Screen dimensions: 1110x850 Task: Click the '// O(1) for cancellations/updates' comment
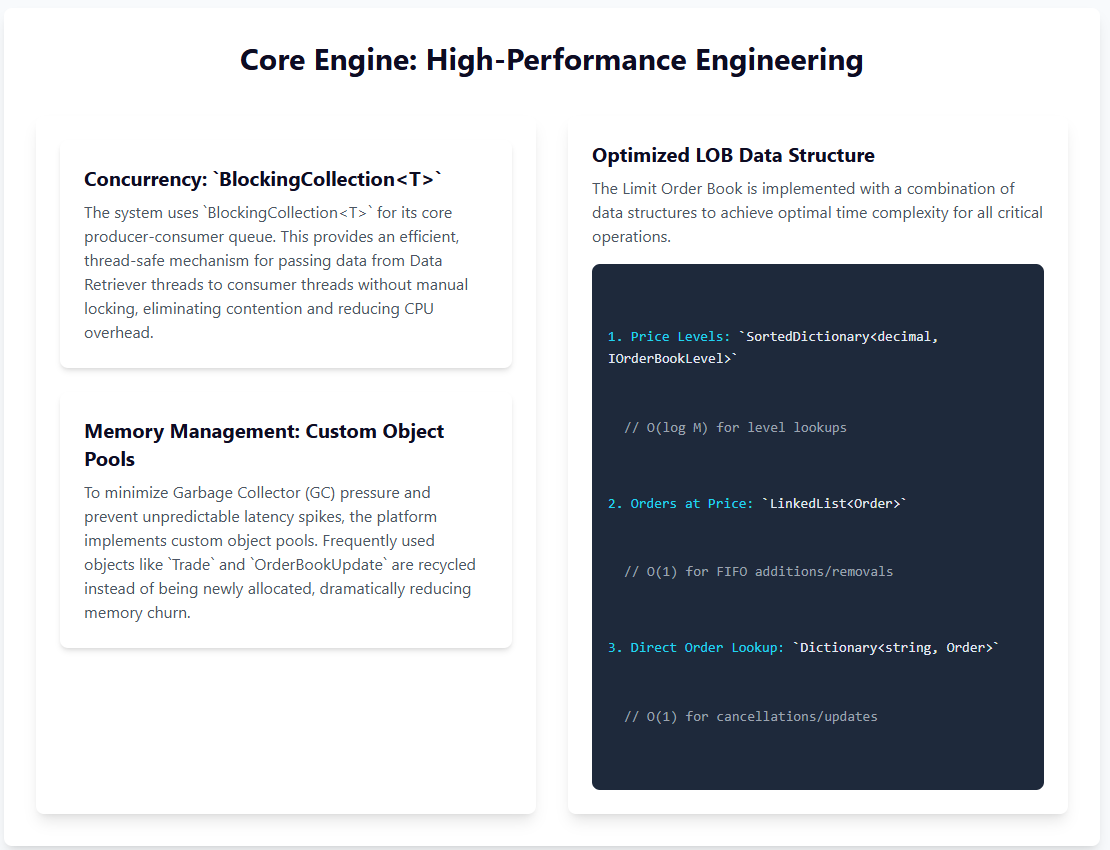(x=750, y=717)
